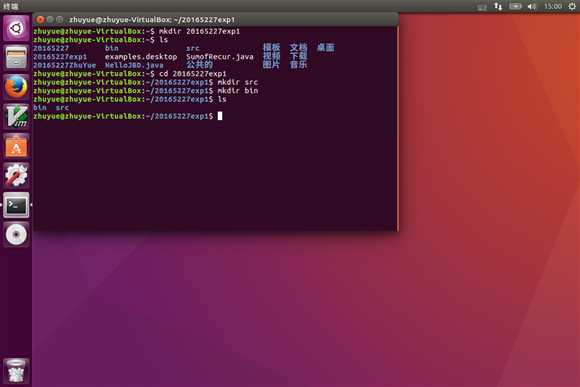
Task: Click the 文档 folder name
Action: 298,47
